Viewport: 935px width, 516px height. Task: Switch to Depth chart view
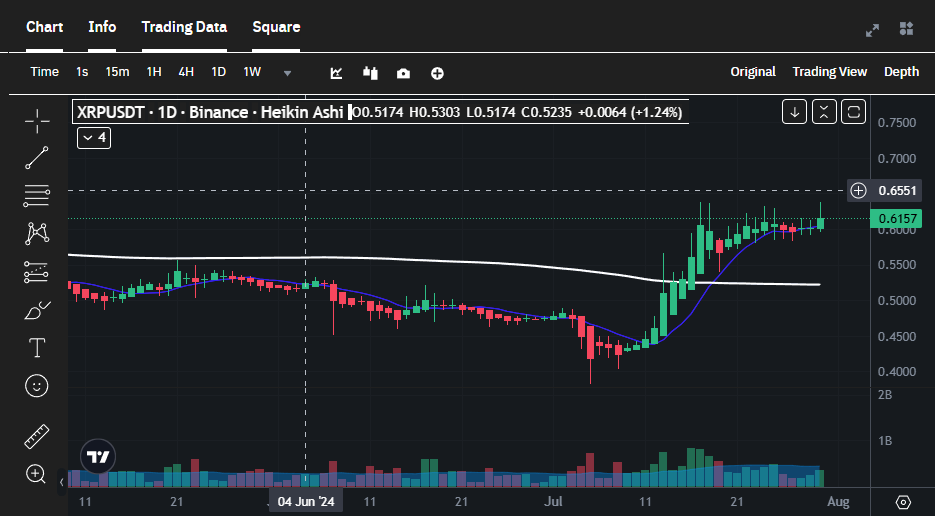click(x=901, y=72)
